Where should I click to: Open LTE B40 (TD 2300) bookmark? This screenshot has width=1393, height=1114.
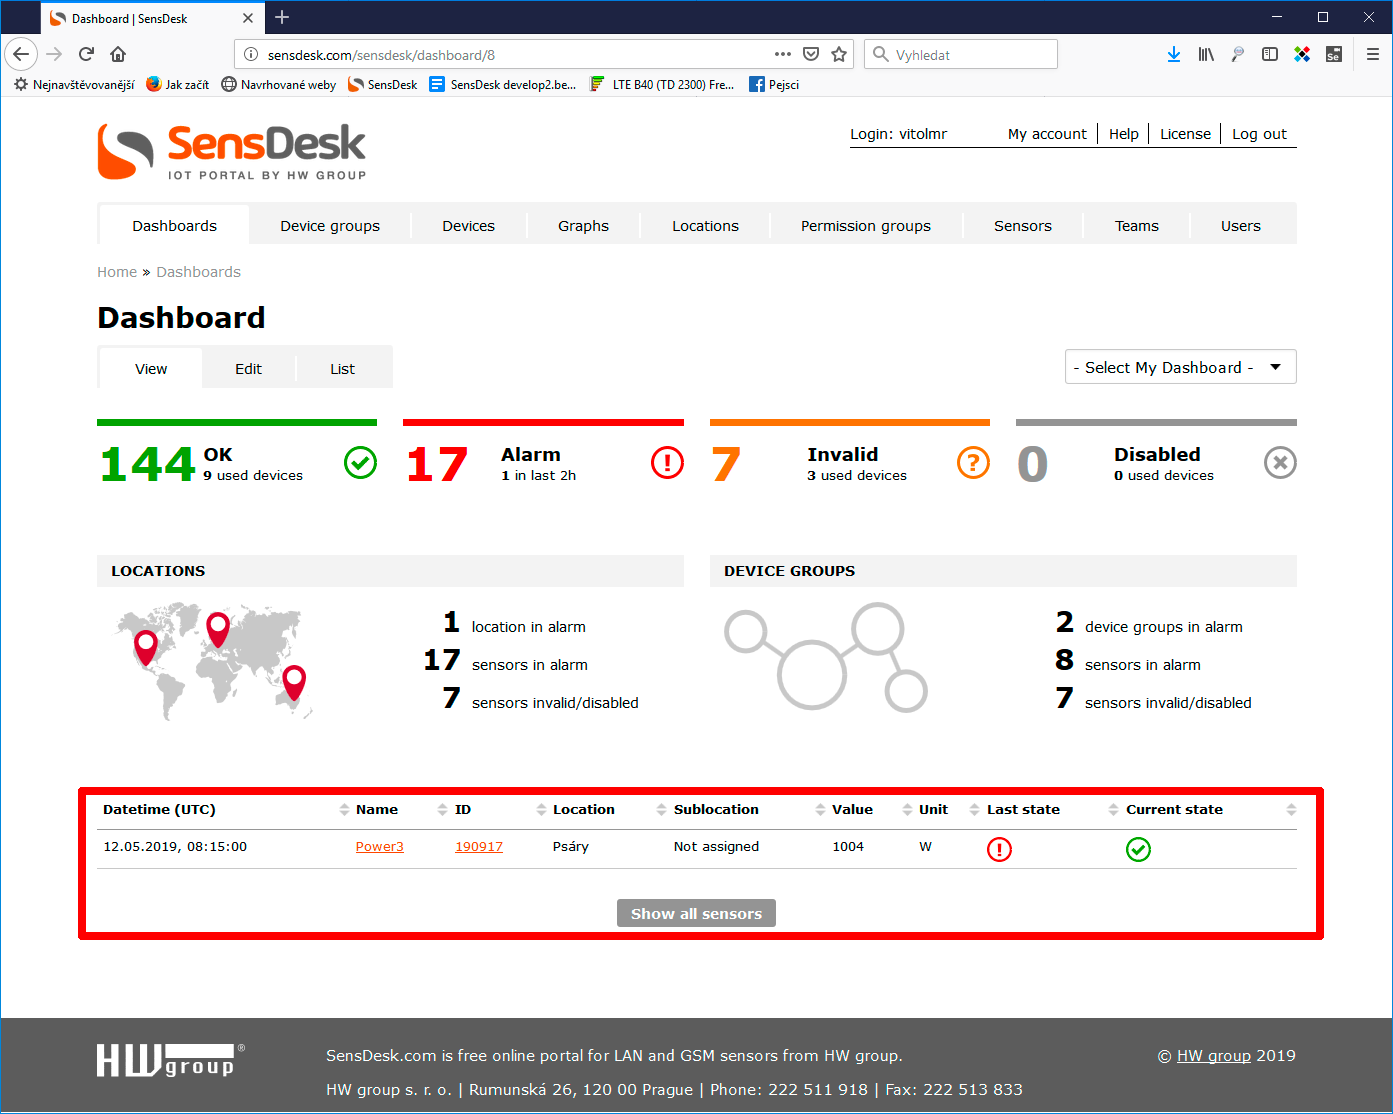662,84
